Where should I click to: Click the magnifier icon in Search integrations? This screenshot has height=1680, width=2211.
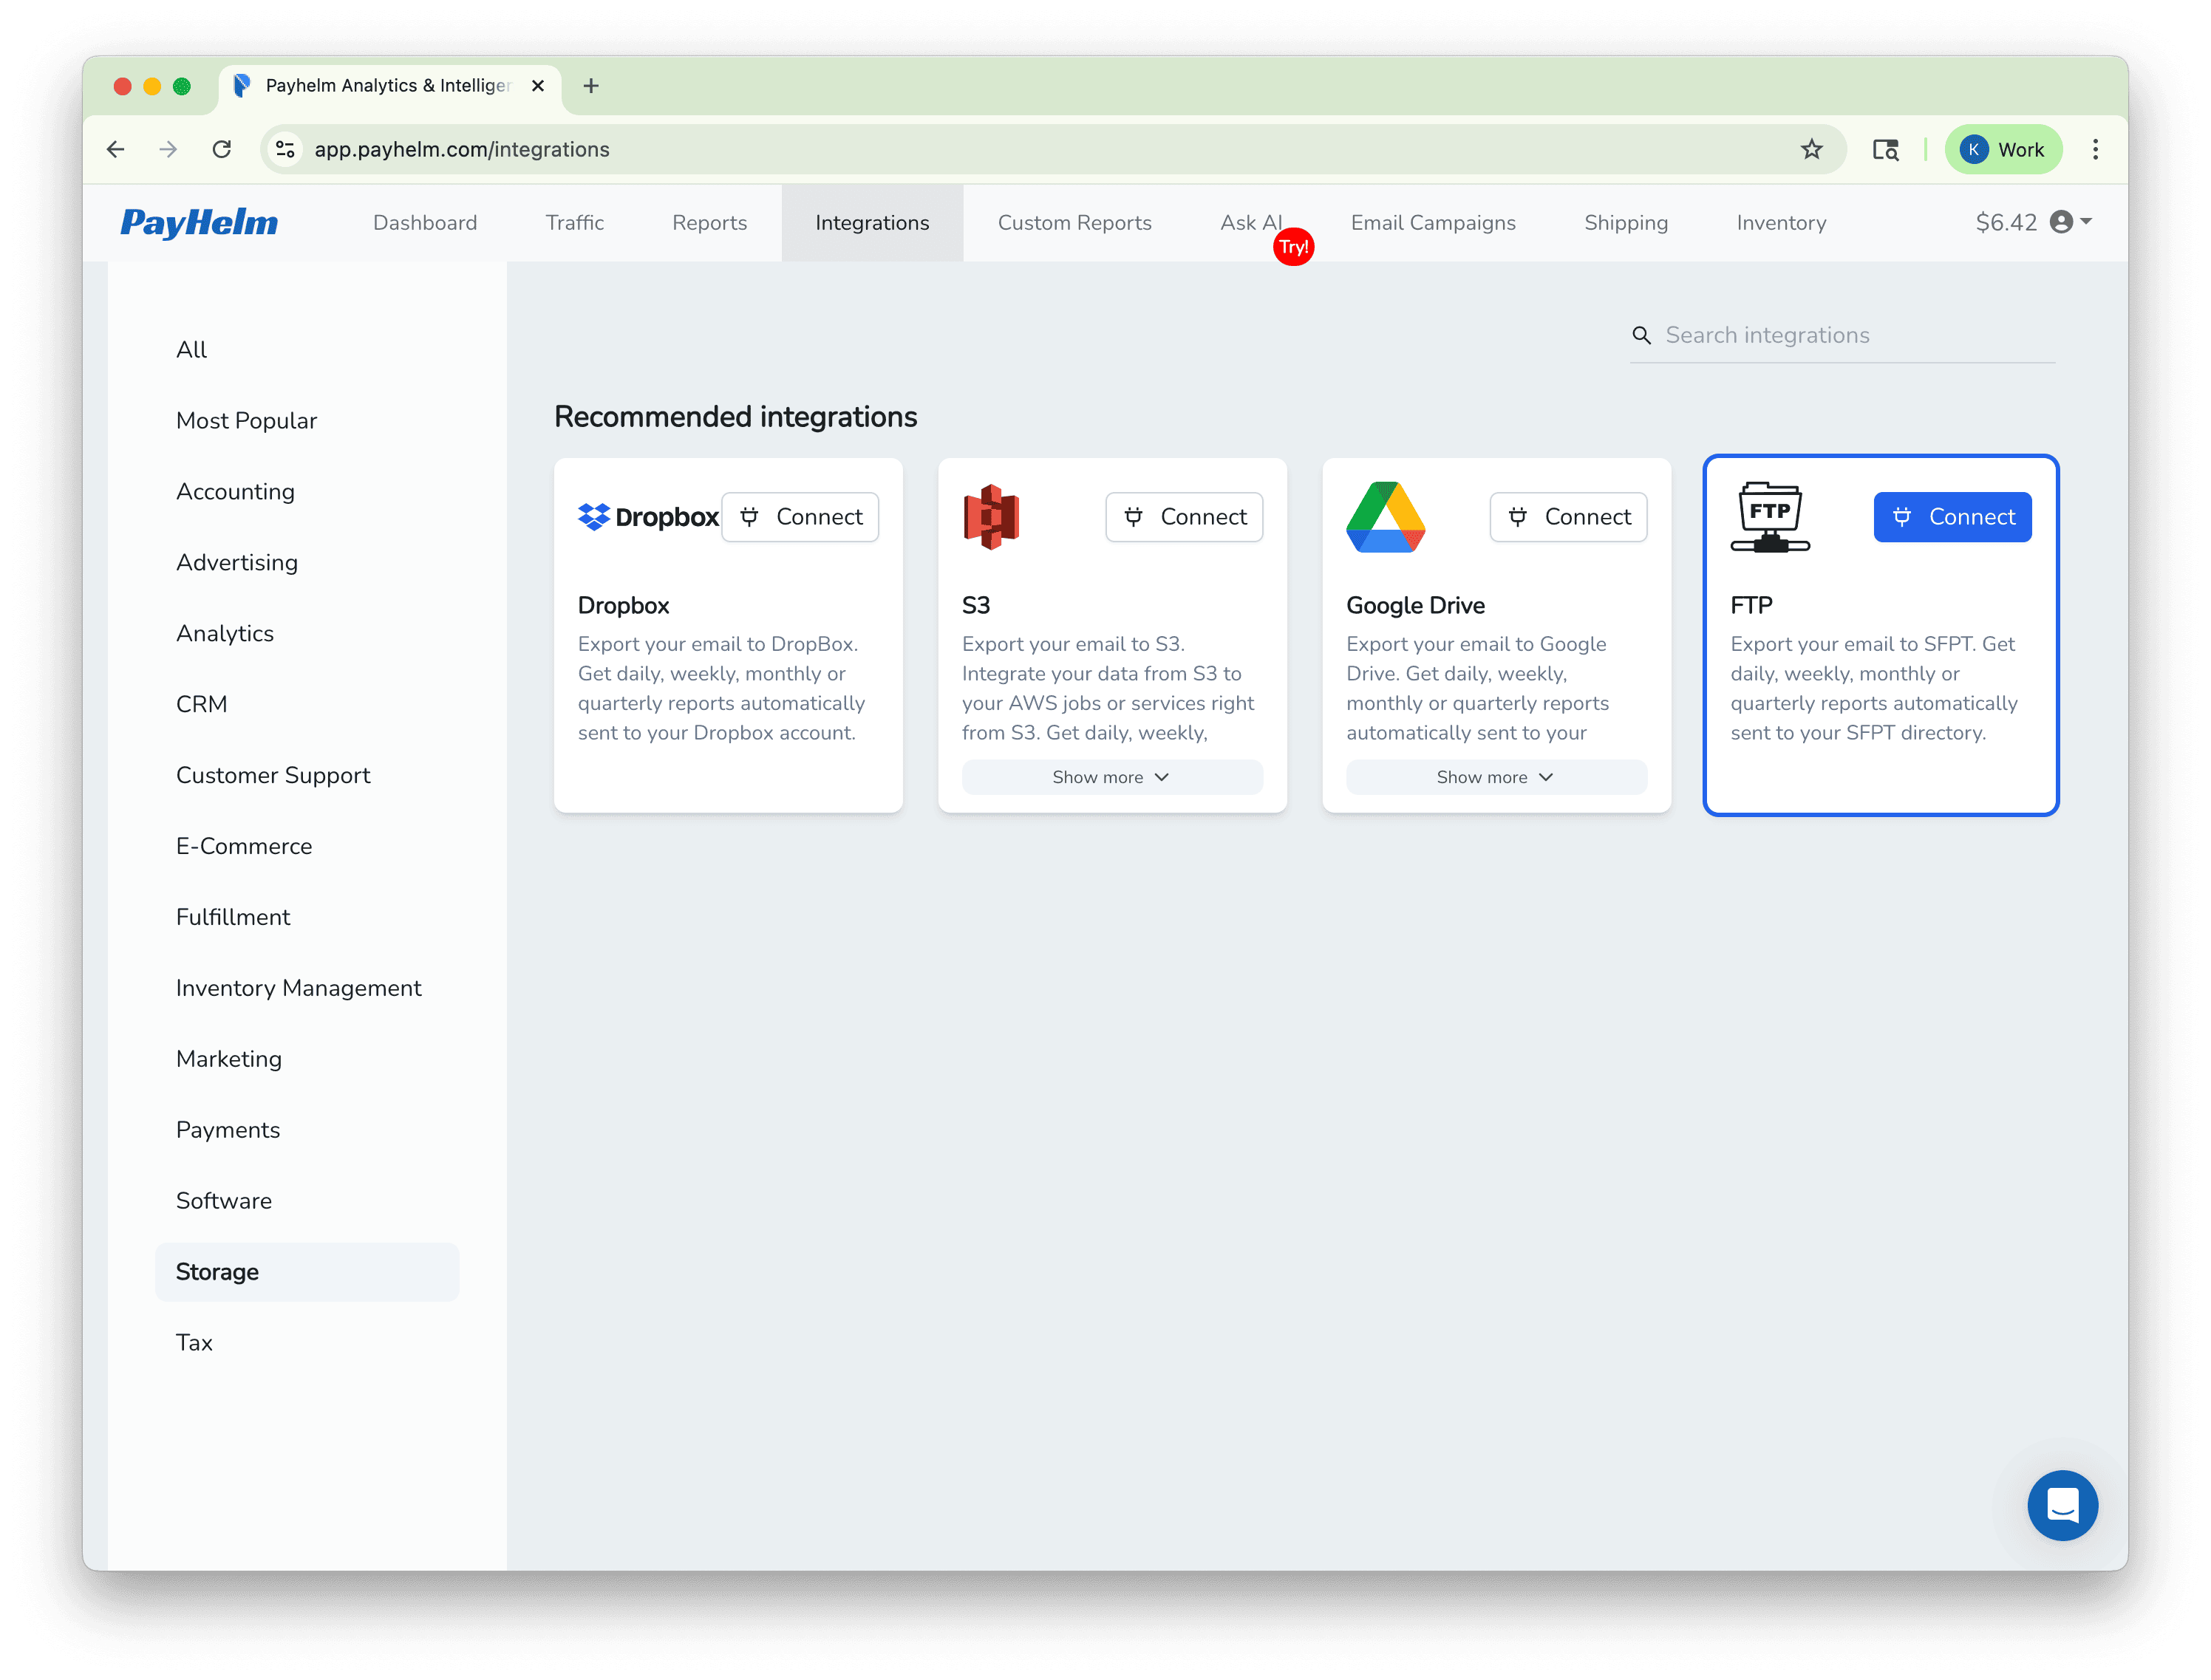click(1642, 335)
